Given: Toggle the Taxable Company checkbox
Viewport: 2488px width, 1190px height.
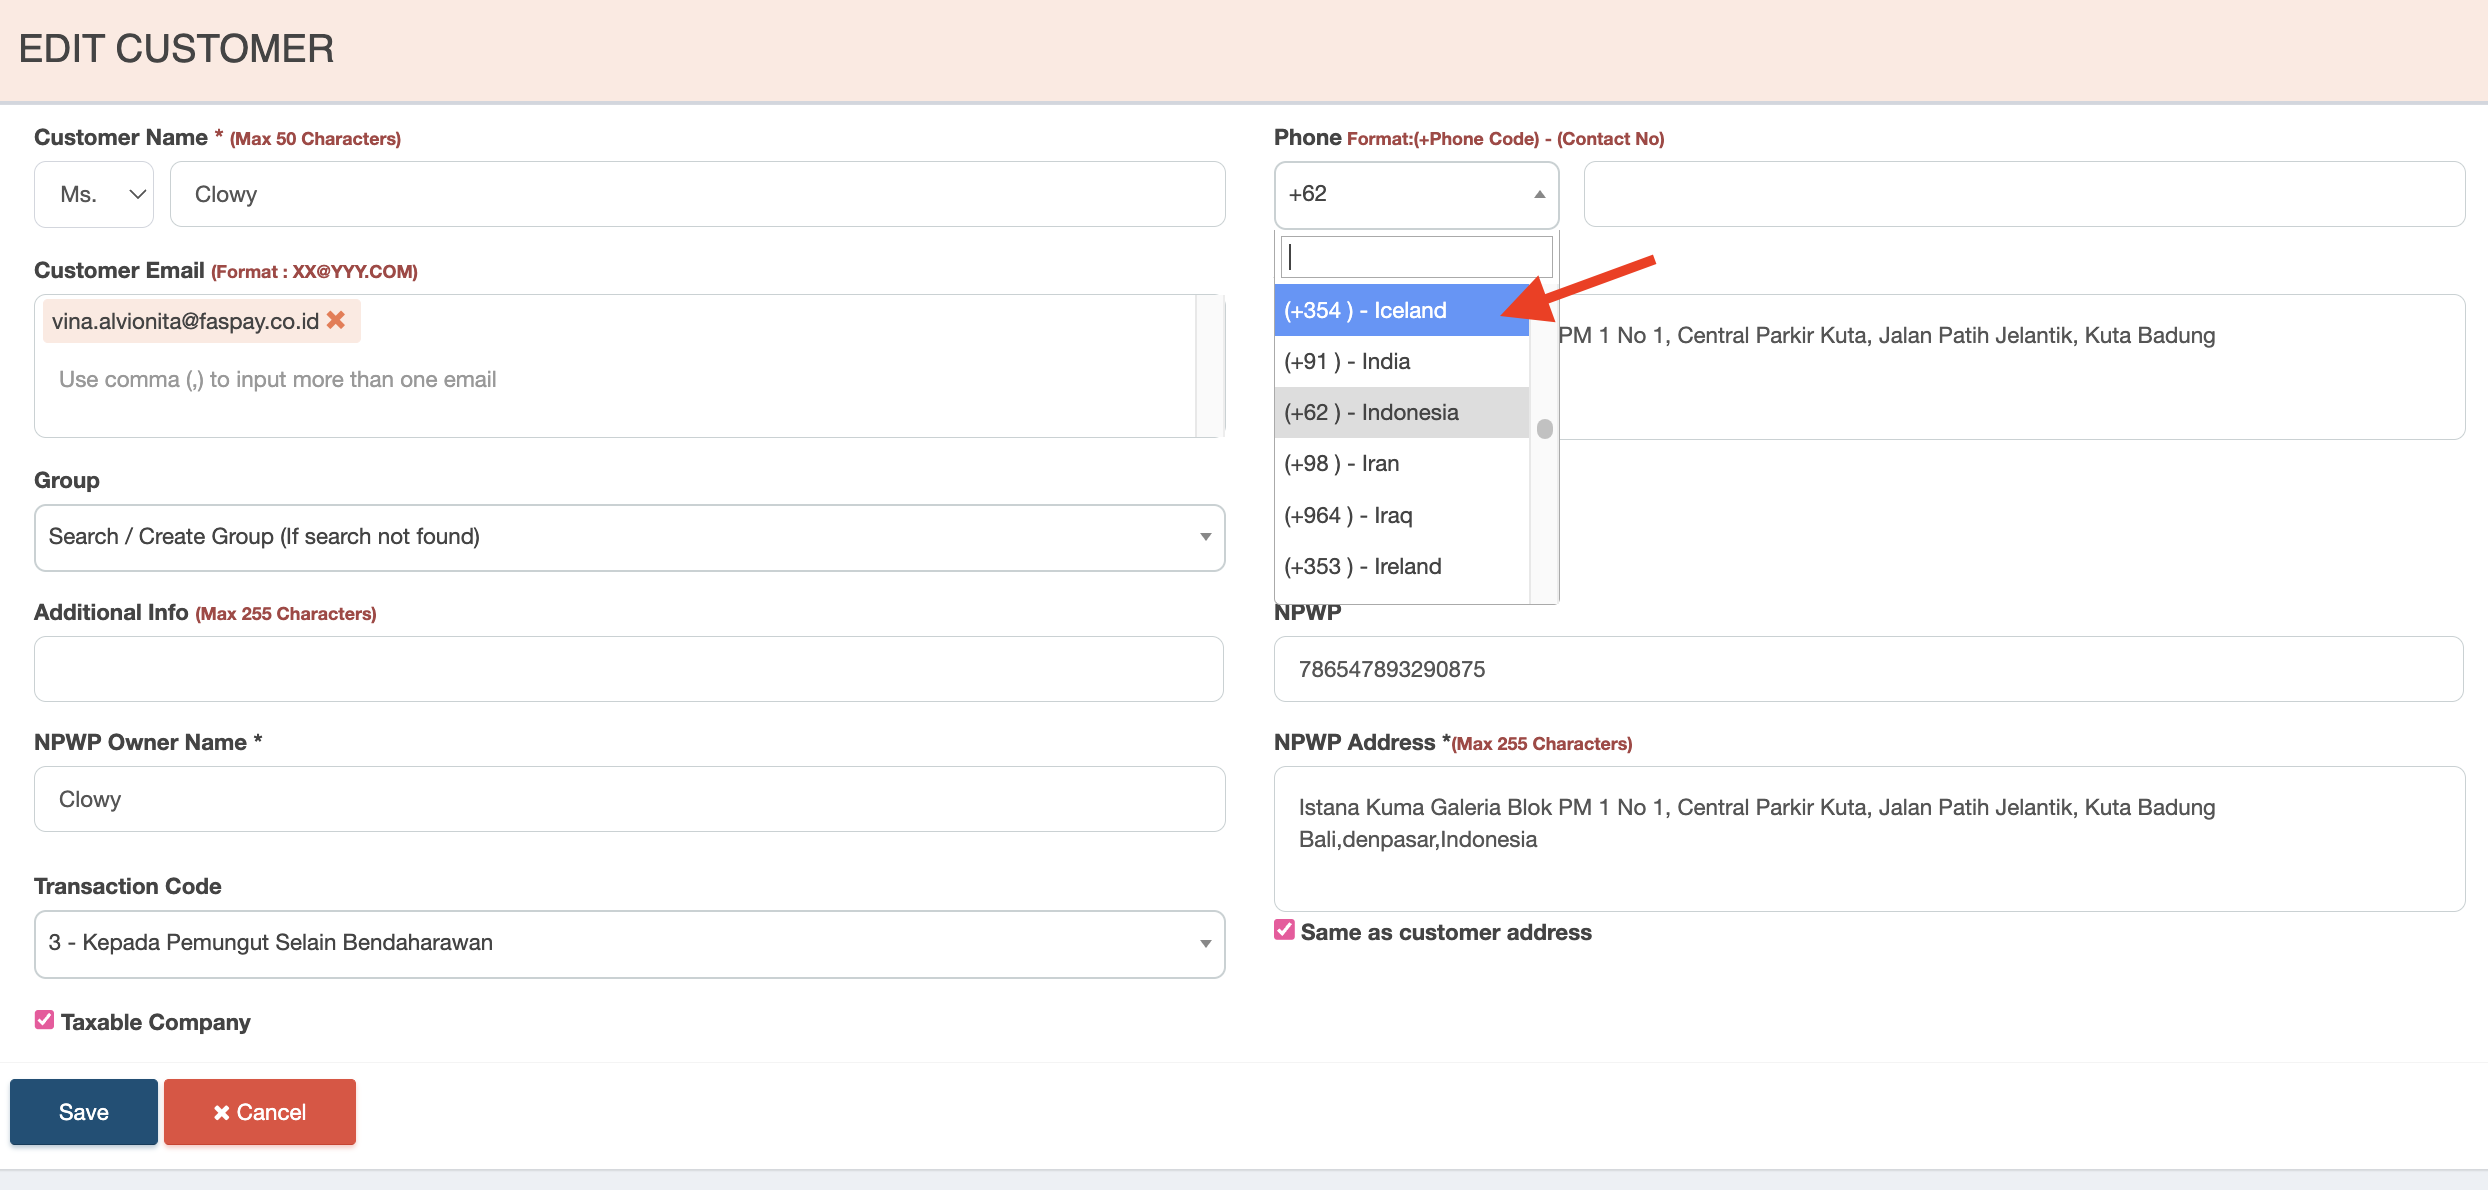Looking at the screenshot, I should (x=44, y=1020).
